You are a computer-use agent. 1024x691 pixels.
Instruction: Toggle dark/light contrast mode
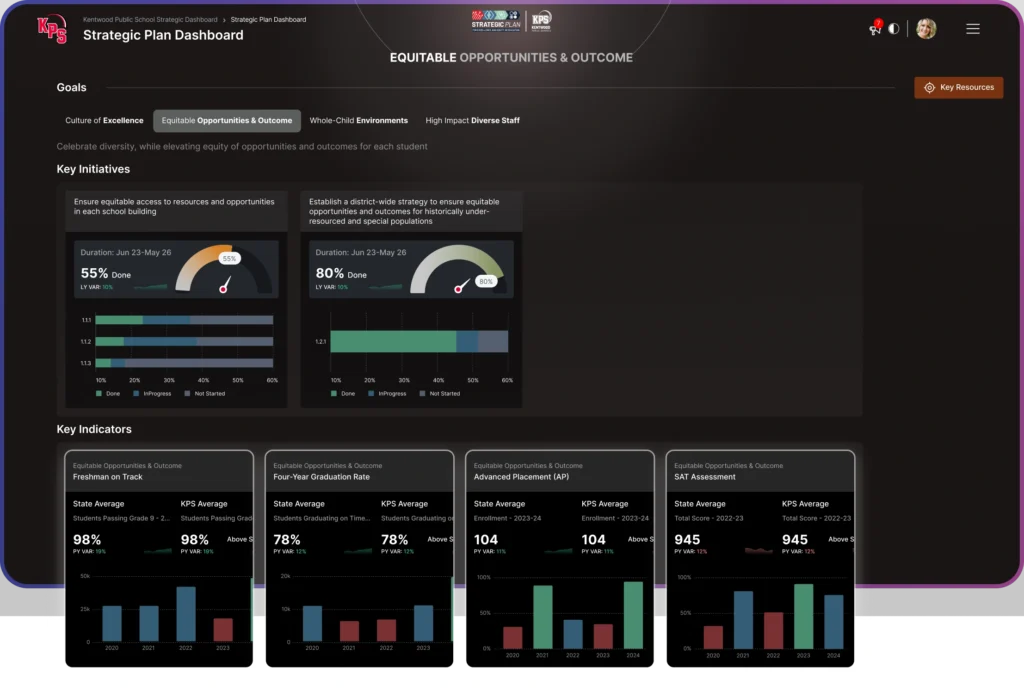click(893, 29)
